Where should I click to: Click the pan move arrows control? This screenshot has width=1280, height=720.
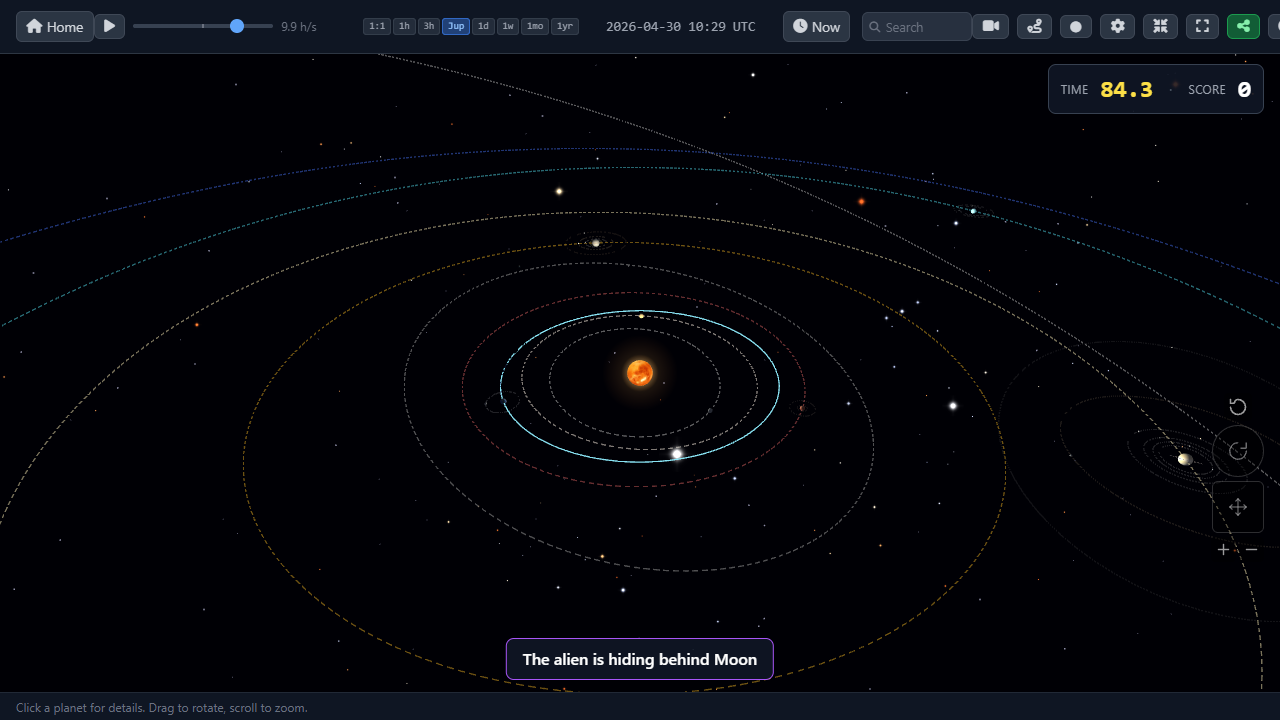[1238, 507]
